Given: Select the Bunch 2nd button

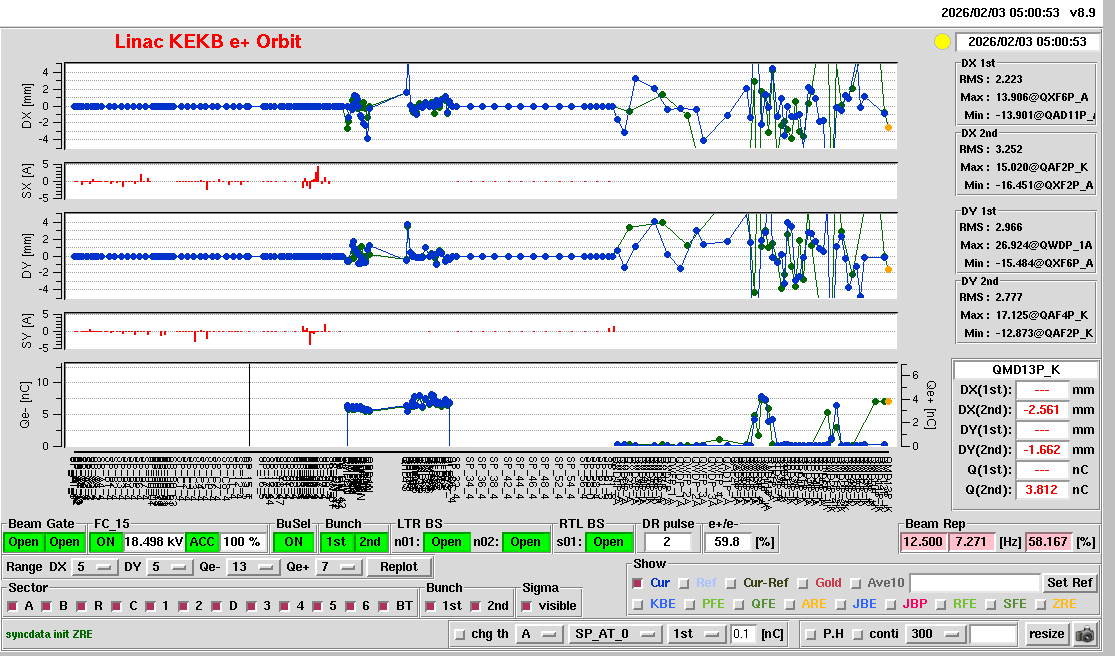Looking at the screenshot, I should coord(370,542).
